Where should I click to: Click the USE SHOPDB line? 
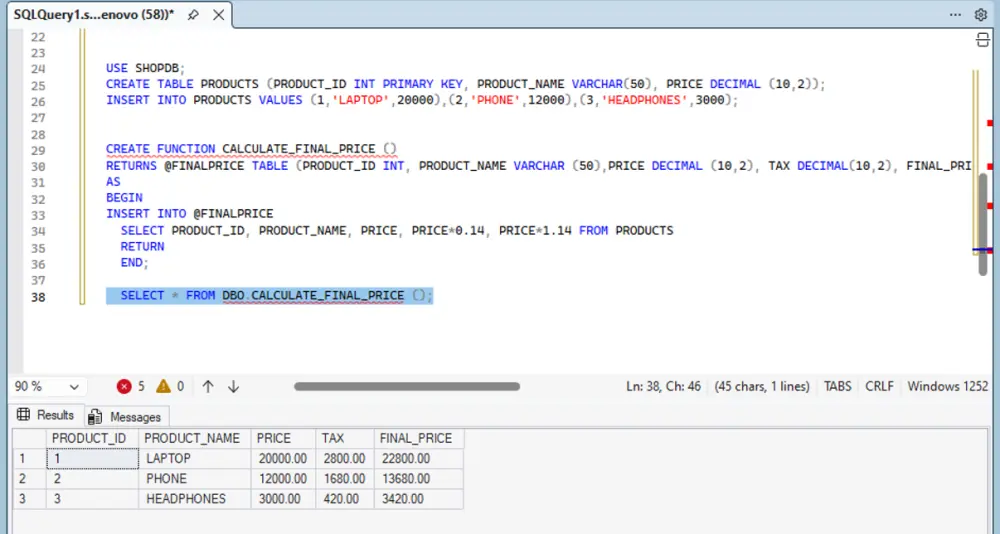(145, 68)
